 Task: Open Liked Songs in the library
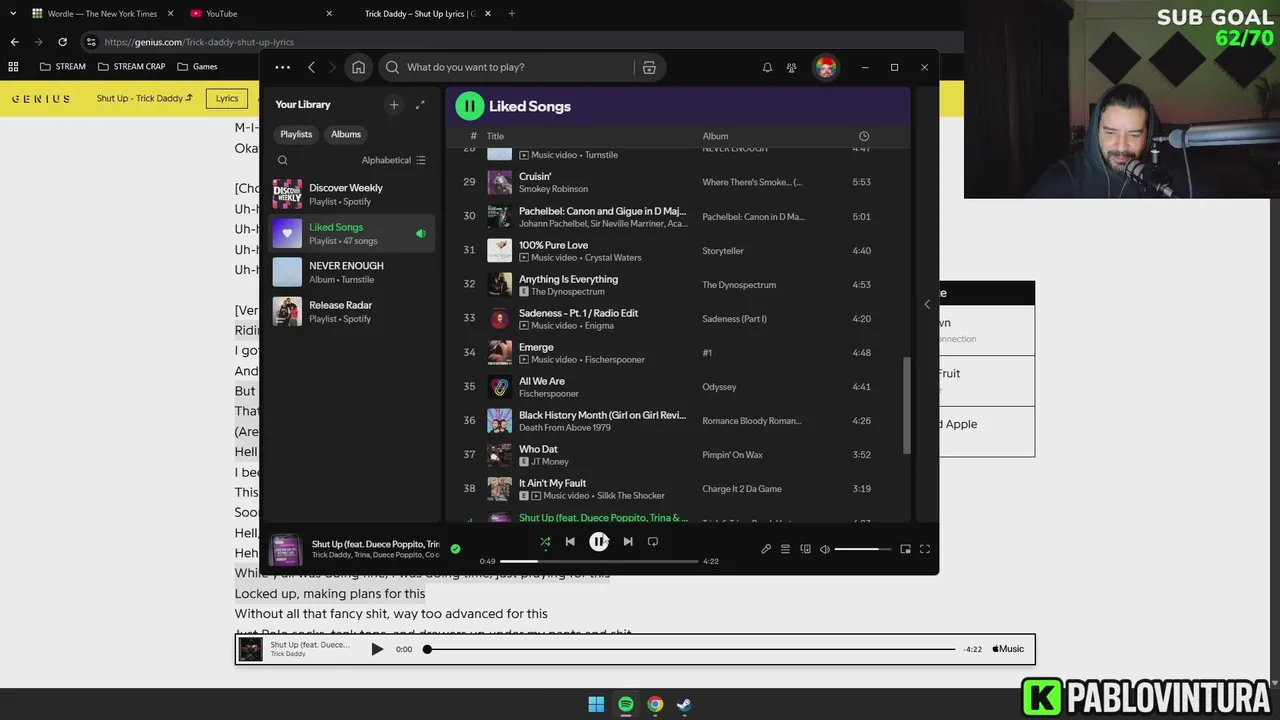point(352,233)
